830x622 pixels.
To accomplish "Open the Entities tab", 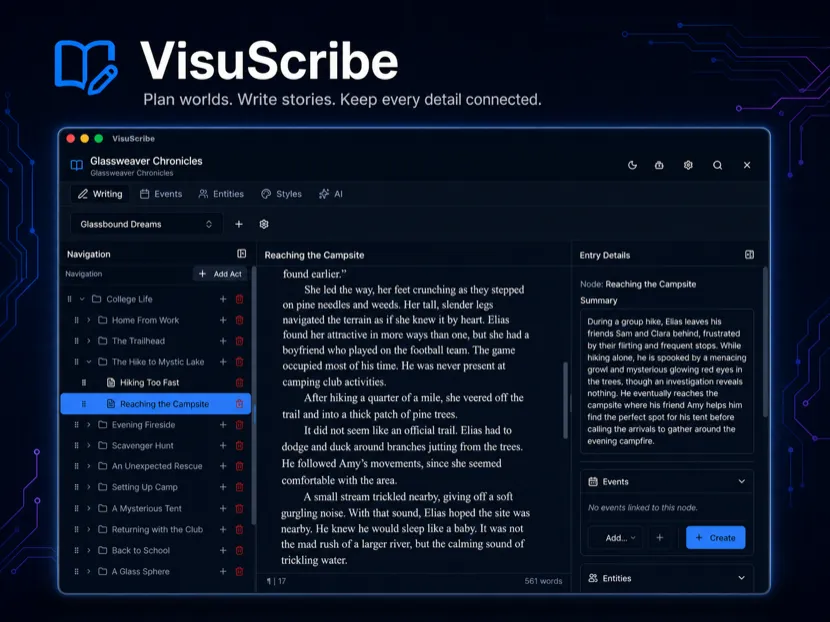I will tap(221, 194).
